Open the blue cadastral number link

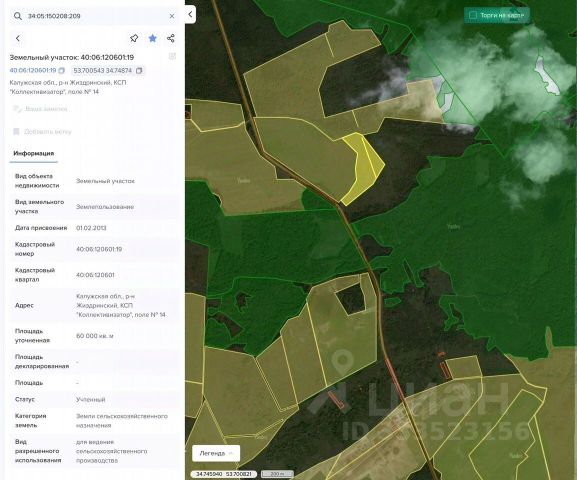click(33, 70)
